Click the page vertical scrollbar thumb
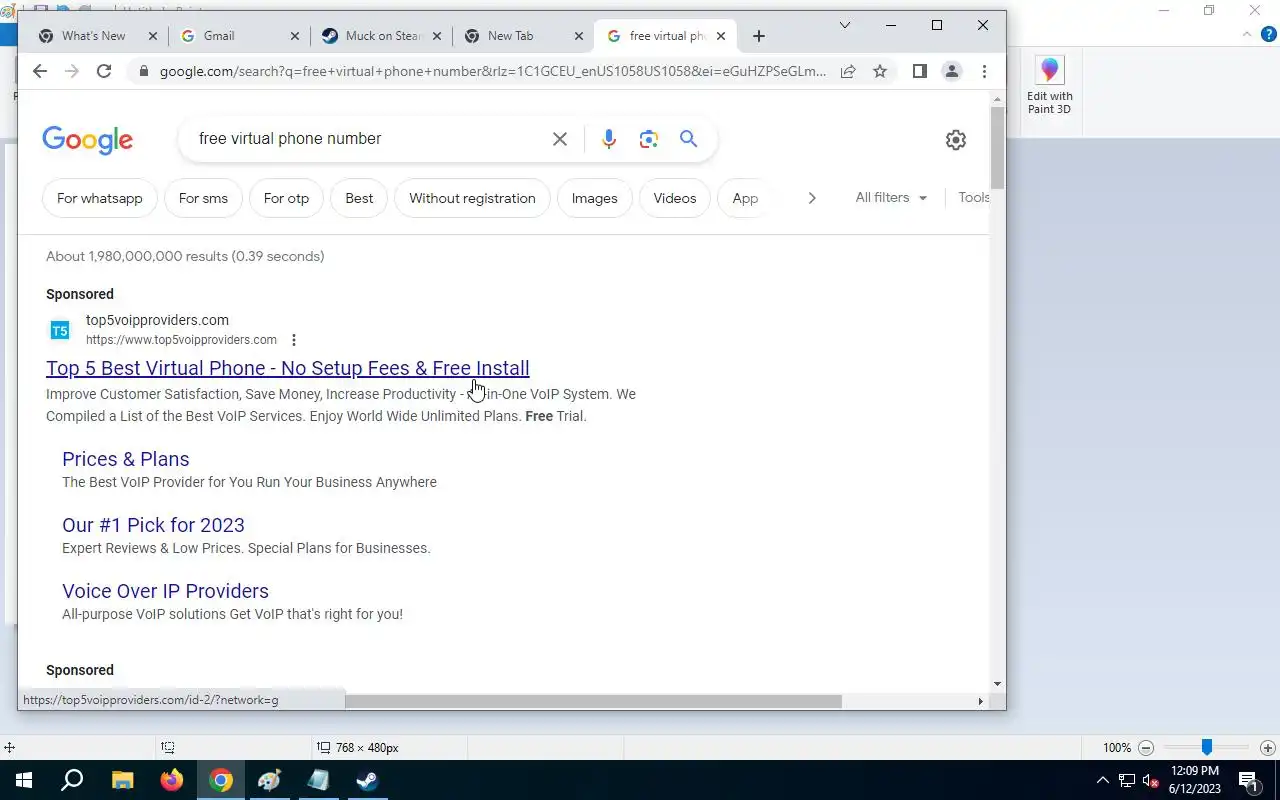Screen dimensions: 1280x800 point(997,147)
